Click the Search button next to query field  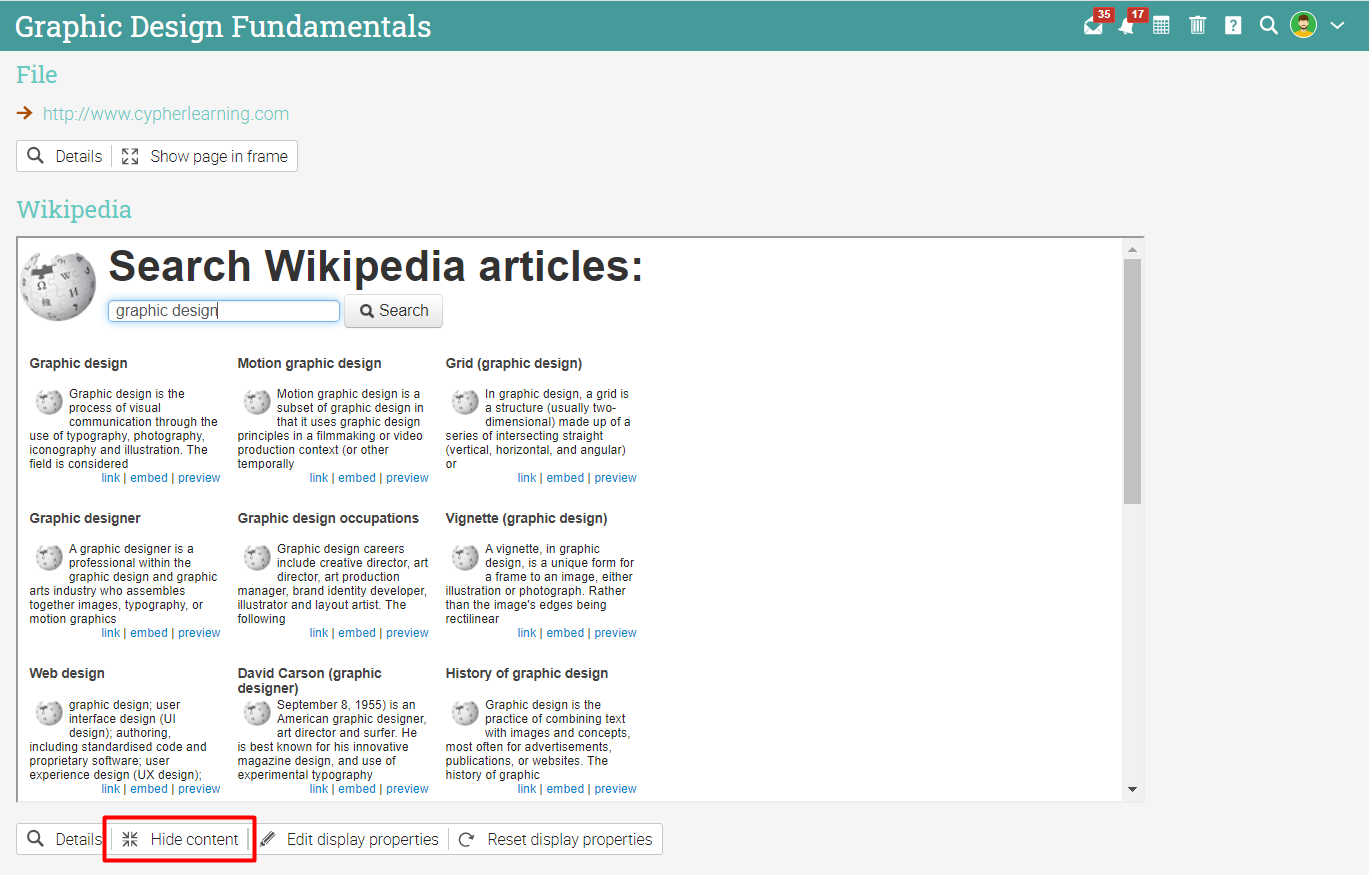click(393, 311)
